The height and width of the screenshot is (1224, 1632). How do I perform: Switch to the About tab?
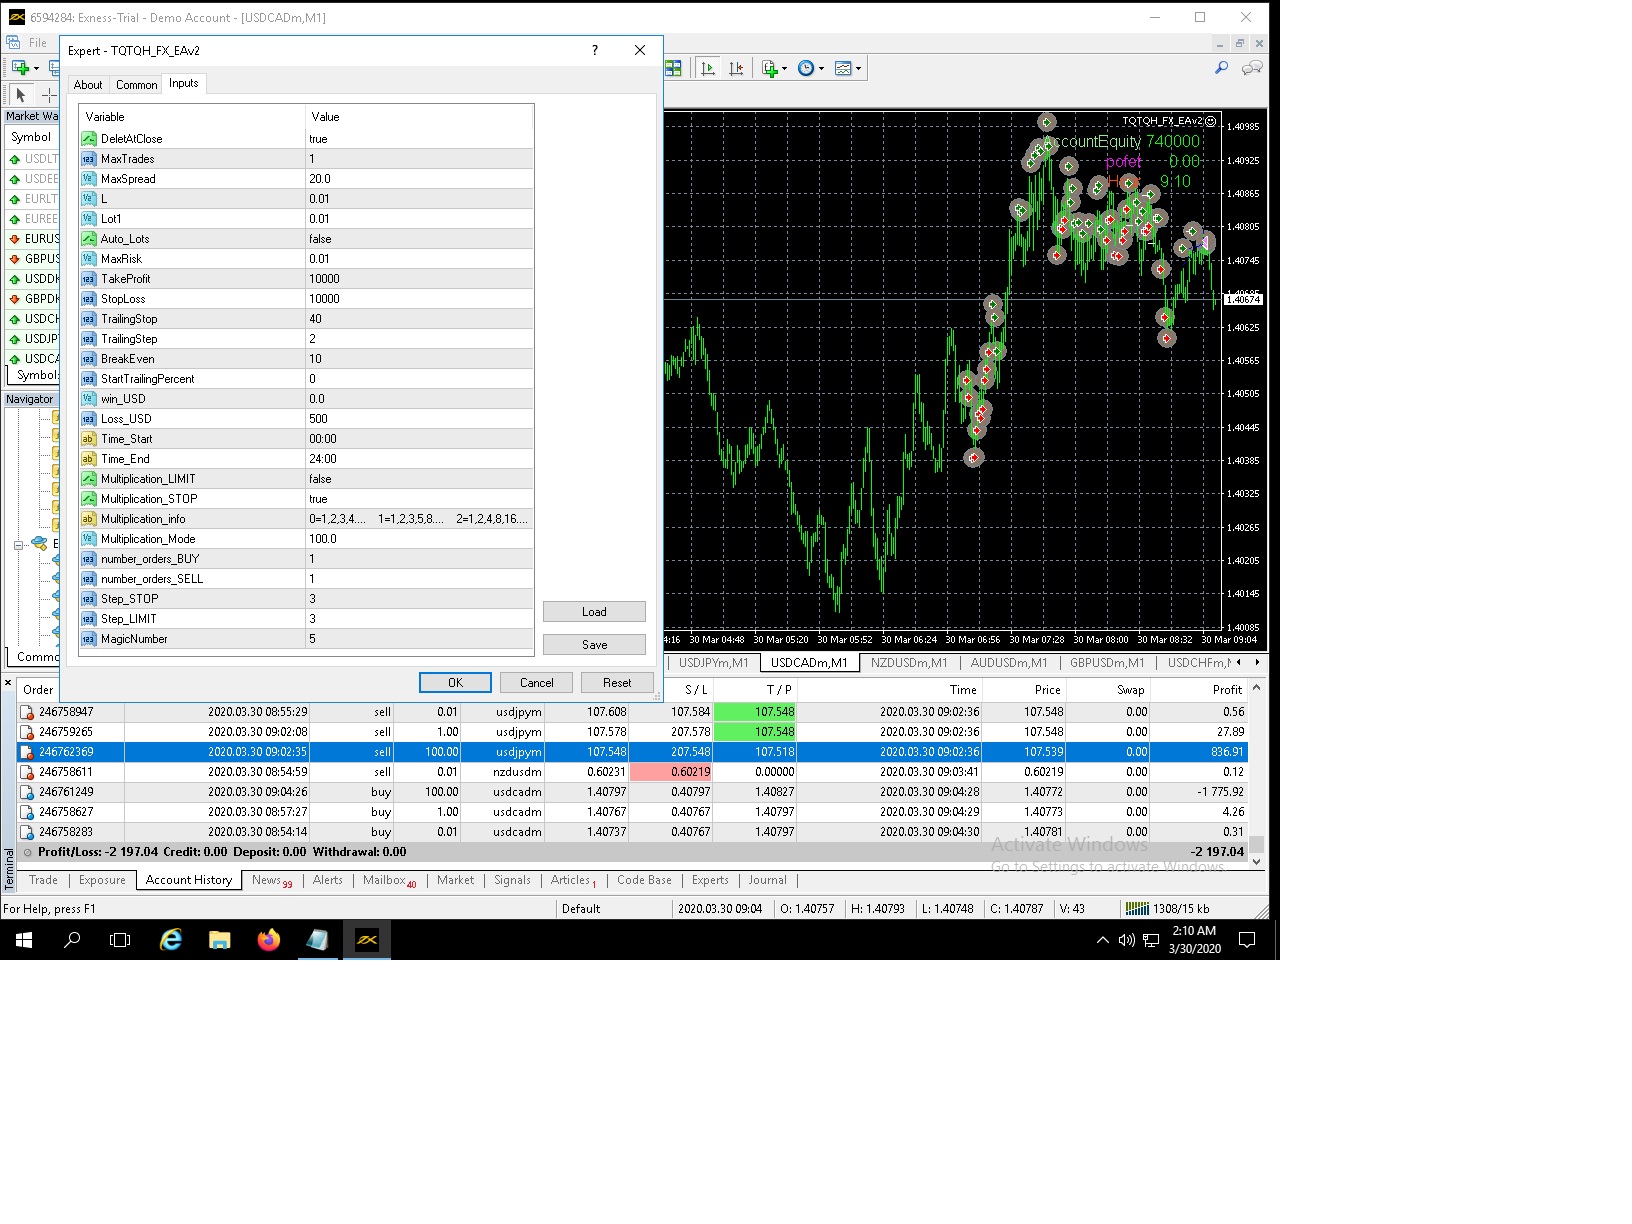coord(88,85)
